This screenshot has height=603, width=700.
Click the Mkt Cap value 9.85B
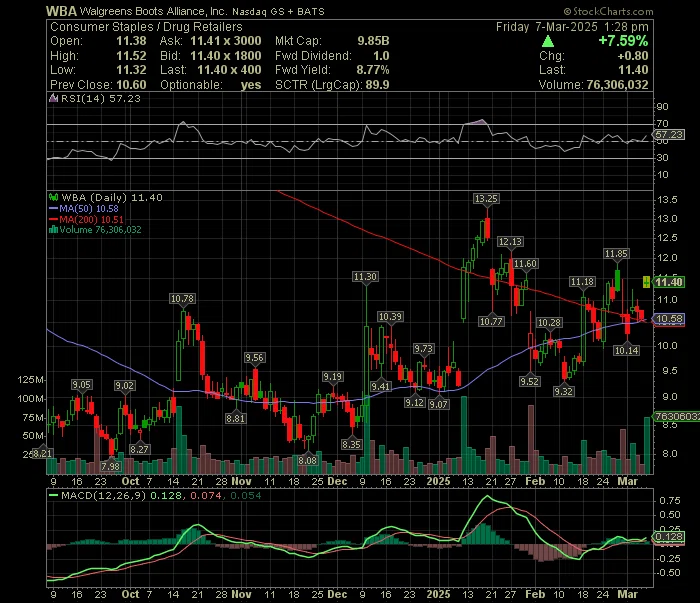click(x=373, y=41)
